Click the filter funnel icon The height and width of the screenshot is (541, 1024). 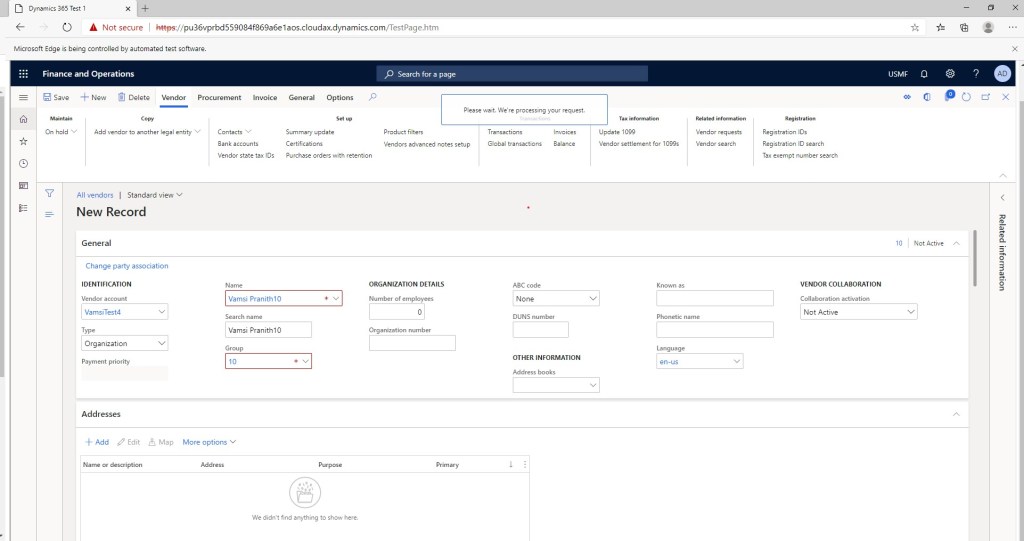pos(49,194)
